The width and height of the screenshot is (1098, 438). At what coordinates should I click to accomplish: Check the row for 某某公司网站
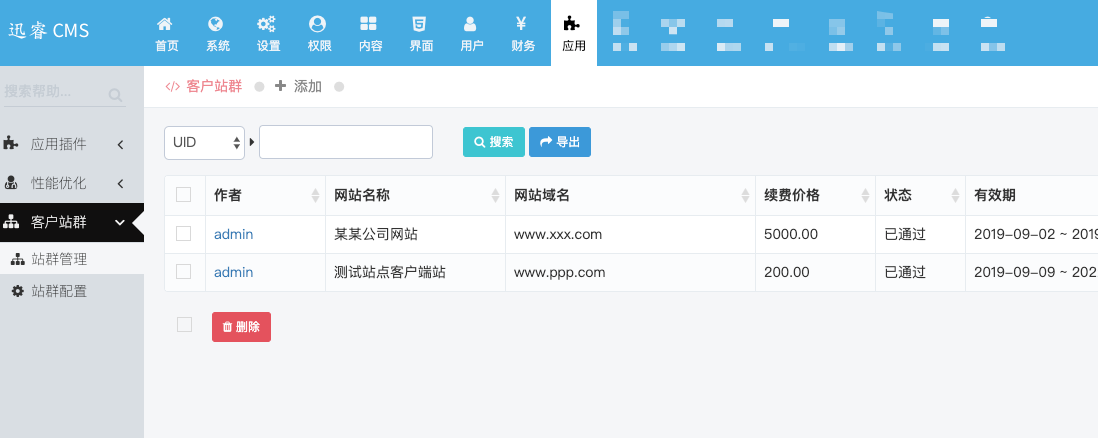point(183,233)
